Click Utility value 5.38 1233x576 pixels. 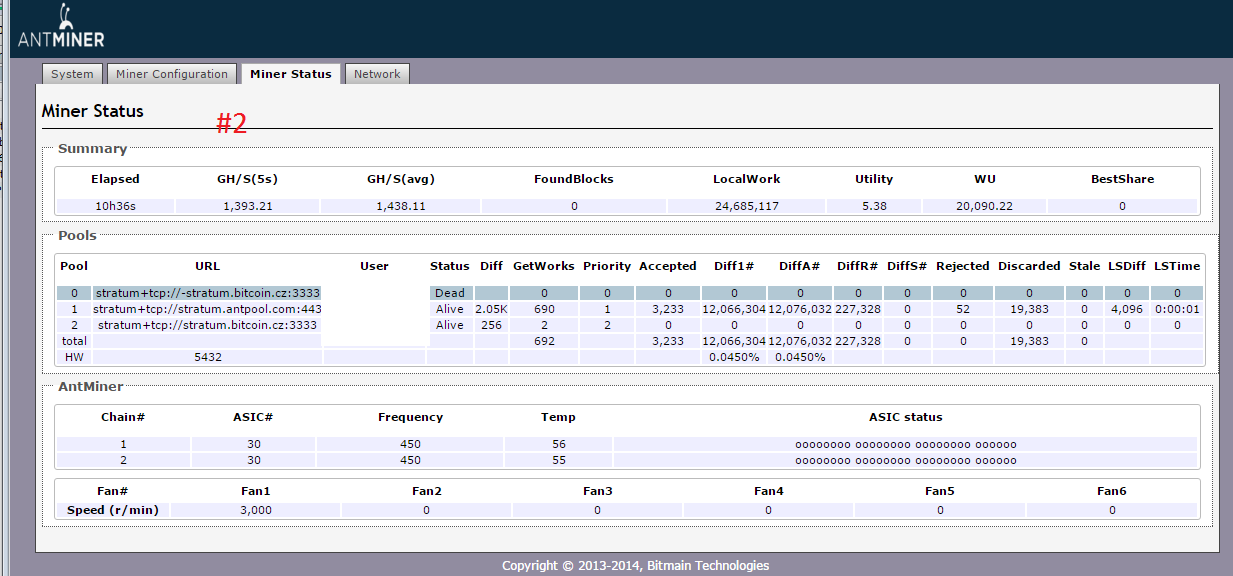[x=873, y=206]
